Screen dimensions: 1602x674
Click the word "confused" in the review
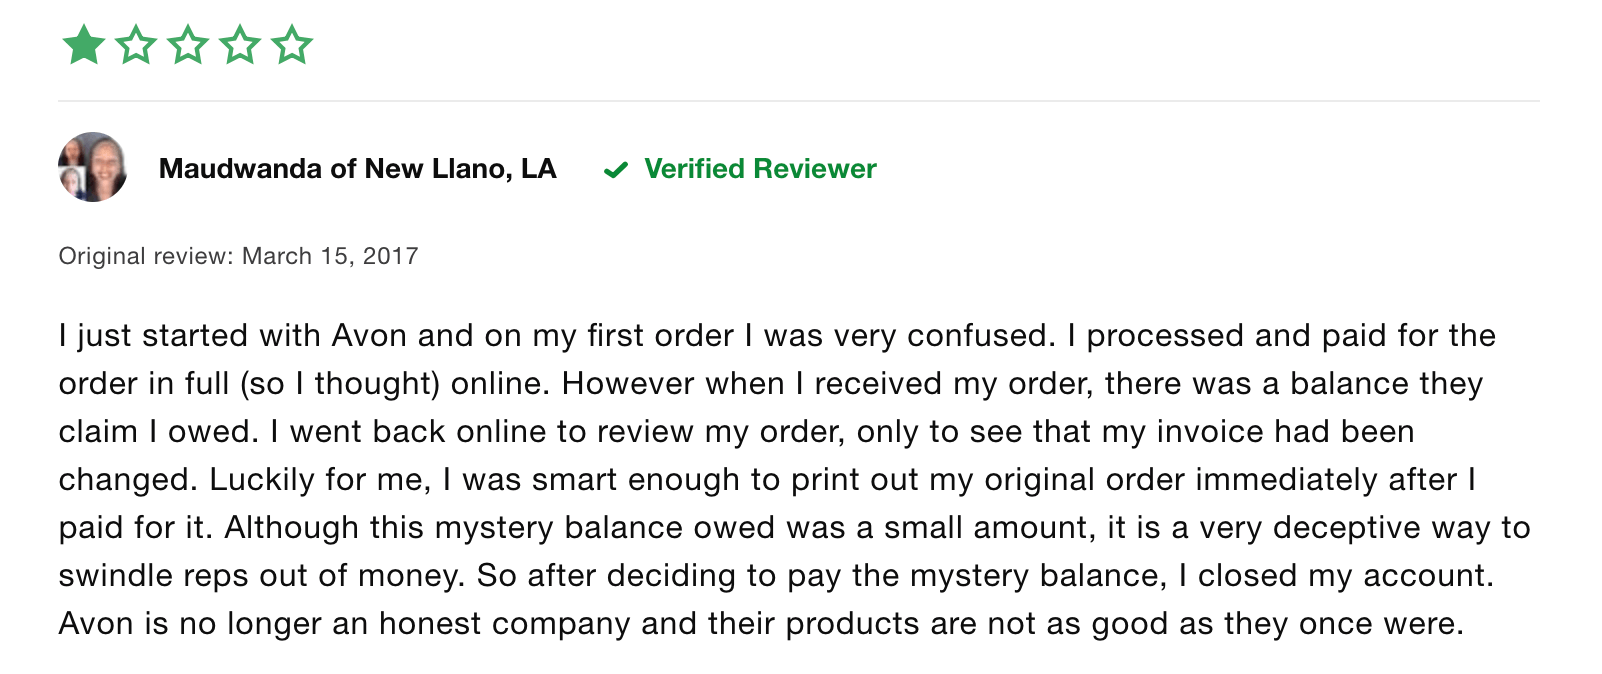(x=980, y=335)
